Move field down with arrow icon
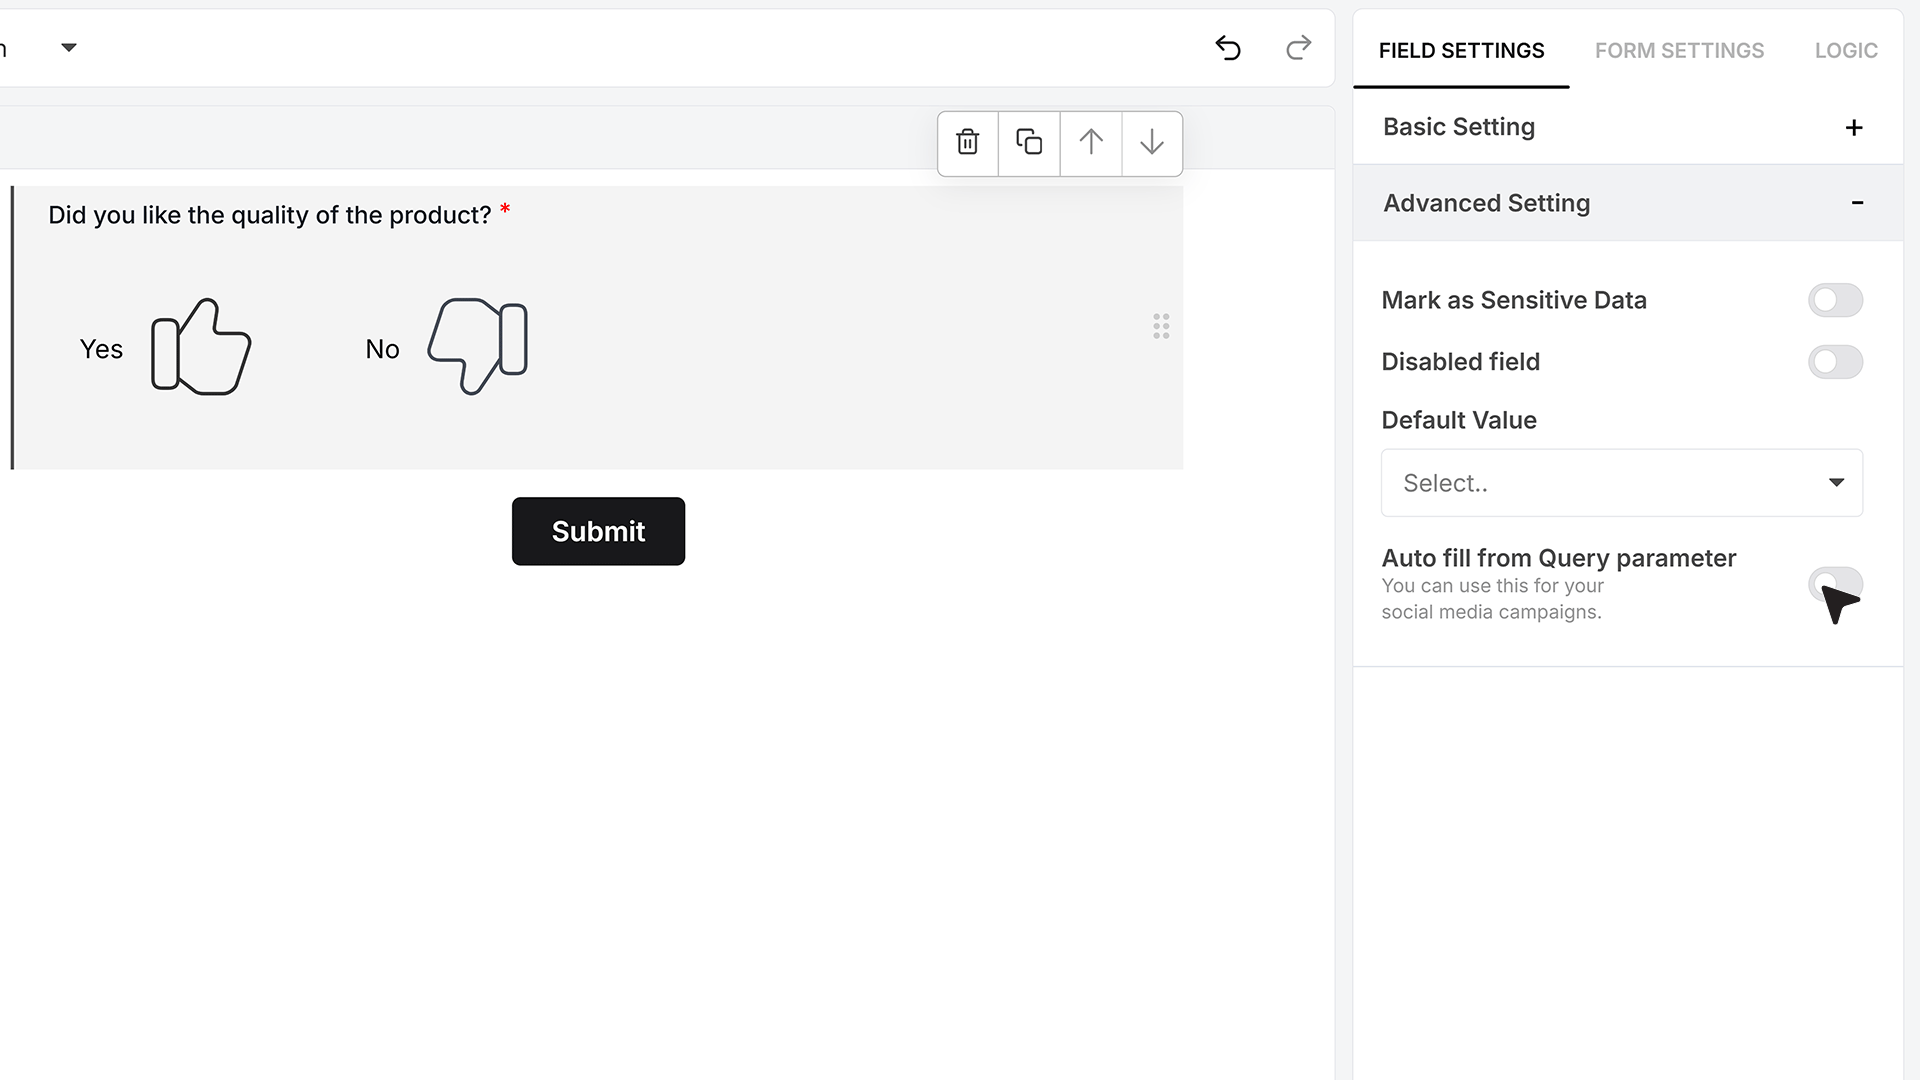Screen dimensions: 1920x1080 1152,143
